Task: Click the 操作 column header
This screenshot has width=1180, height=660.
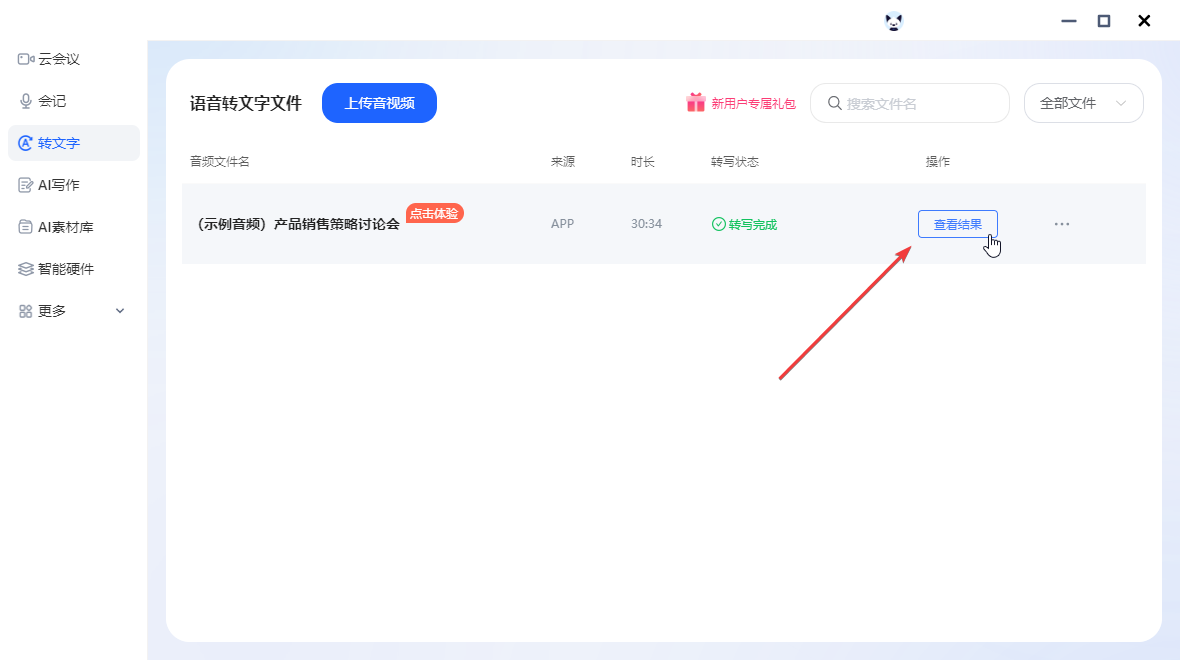Action: coord(938,162)
